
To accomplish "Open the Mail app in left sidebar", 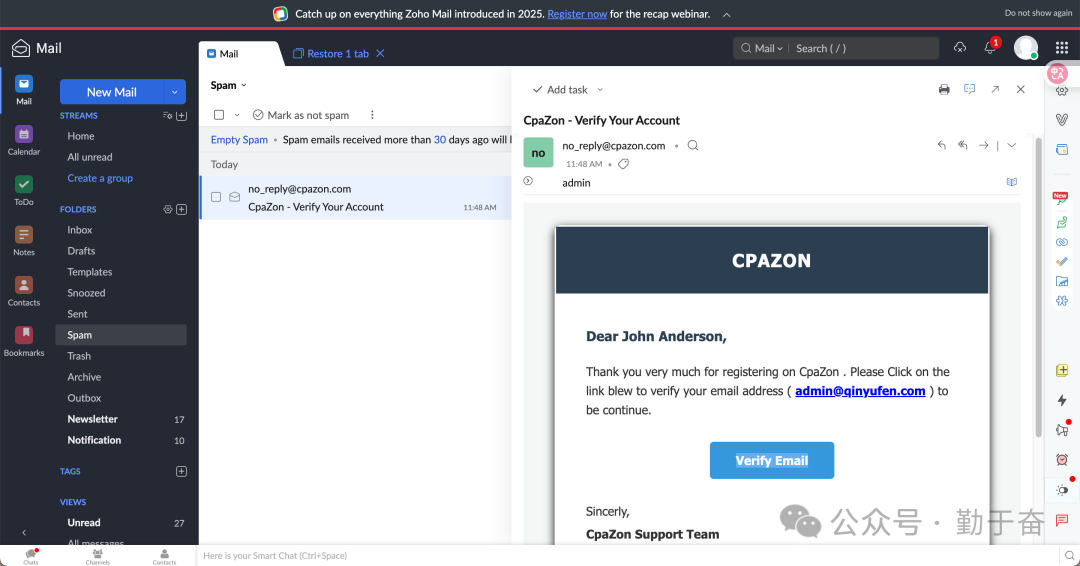I will pyautogui.click(x=23, y=90).
